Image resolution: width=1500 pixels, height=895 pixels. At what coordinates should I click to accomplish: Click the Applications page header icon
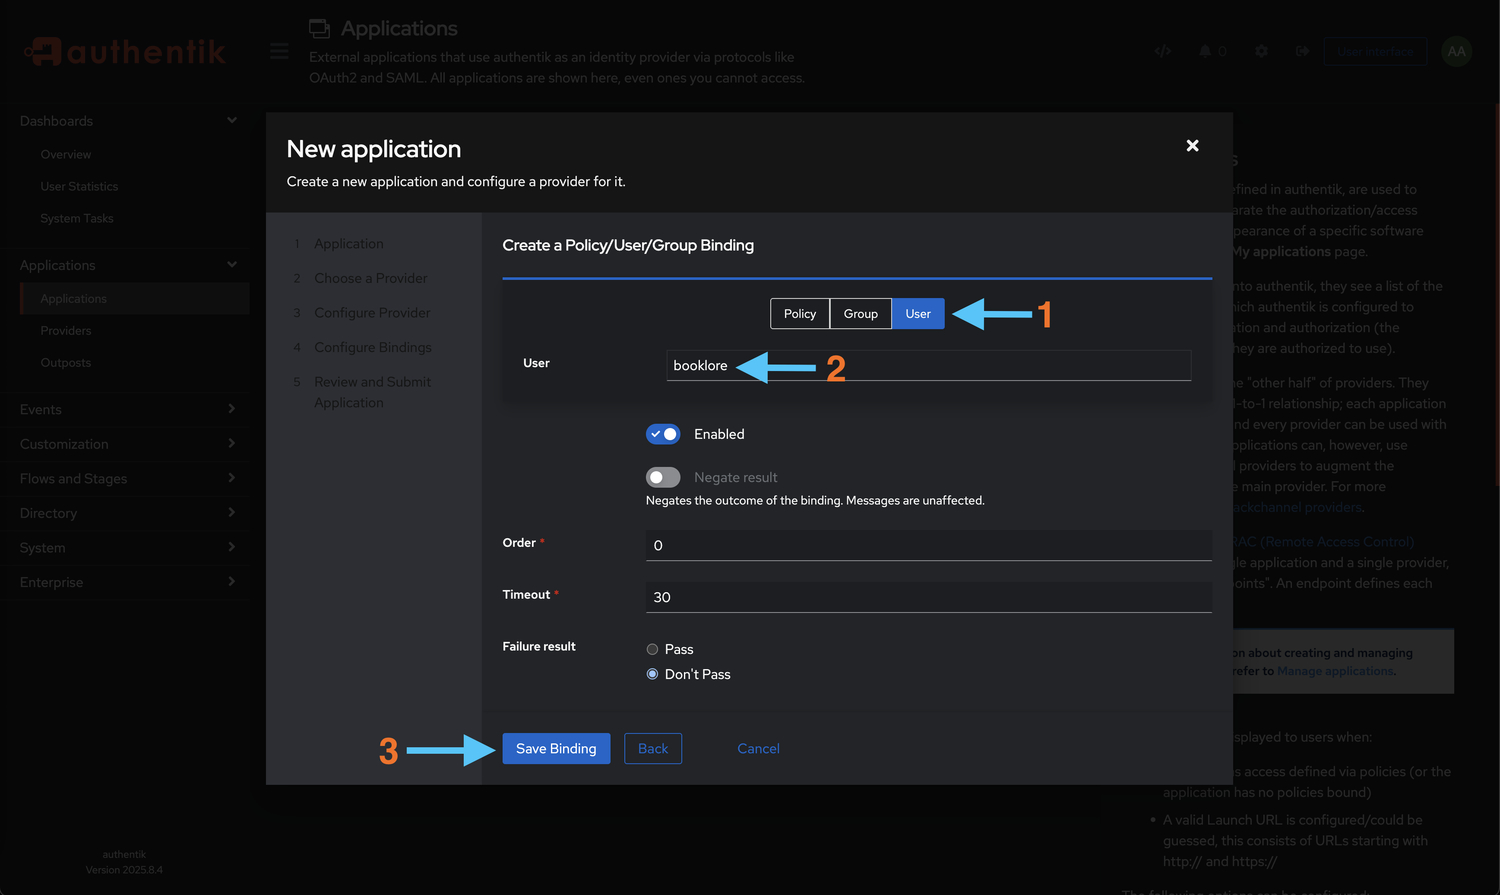[x=320, y=28]
